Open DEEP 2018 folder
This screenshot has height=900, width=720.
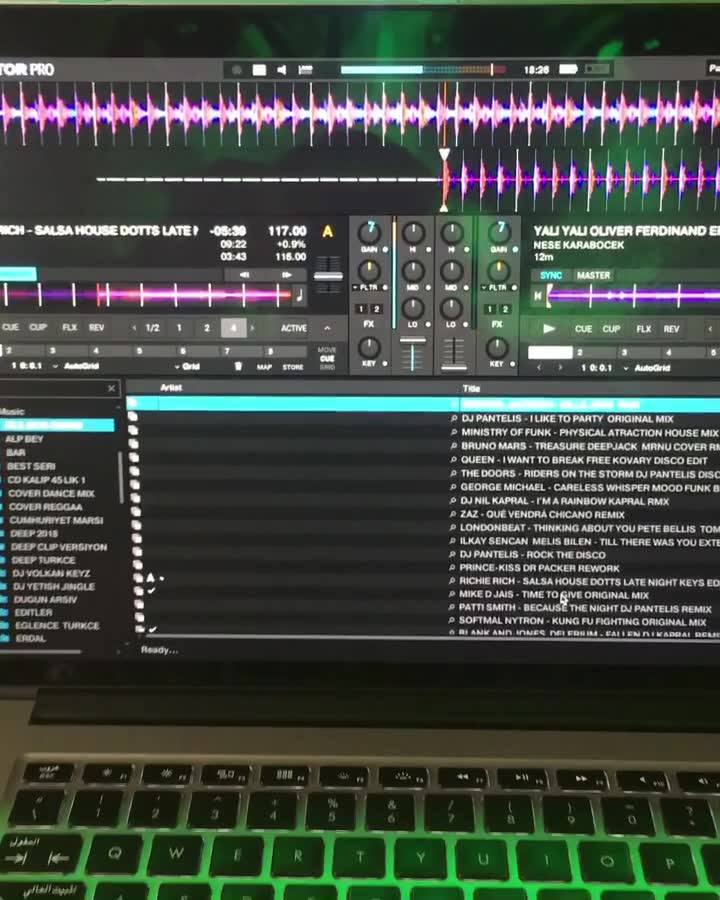tap(34, 533)
